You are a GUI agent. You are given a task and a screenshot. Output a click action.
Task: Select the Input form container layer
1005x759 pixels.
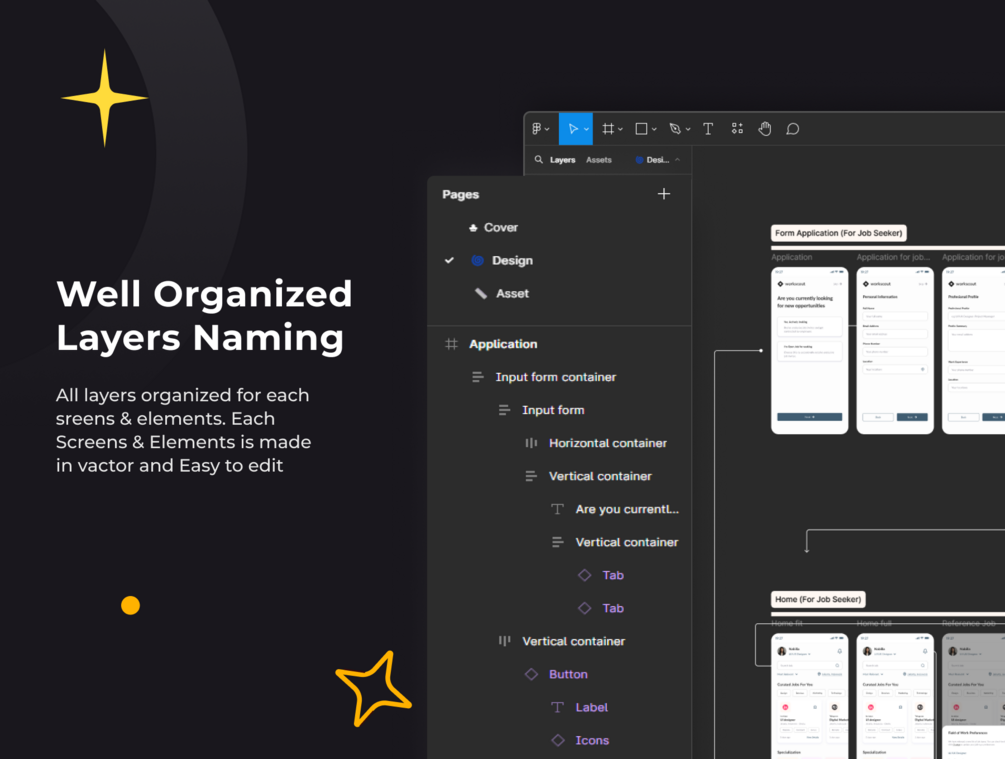click(556, 377)
